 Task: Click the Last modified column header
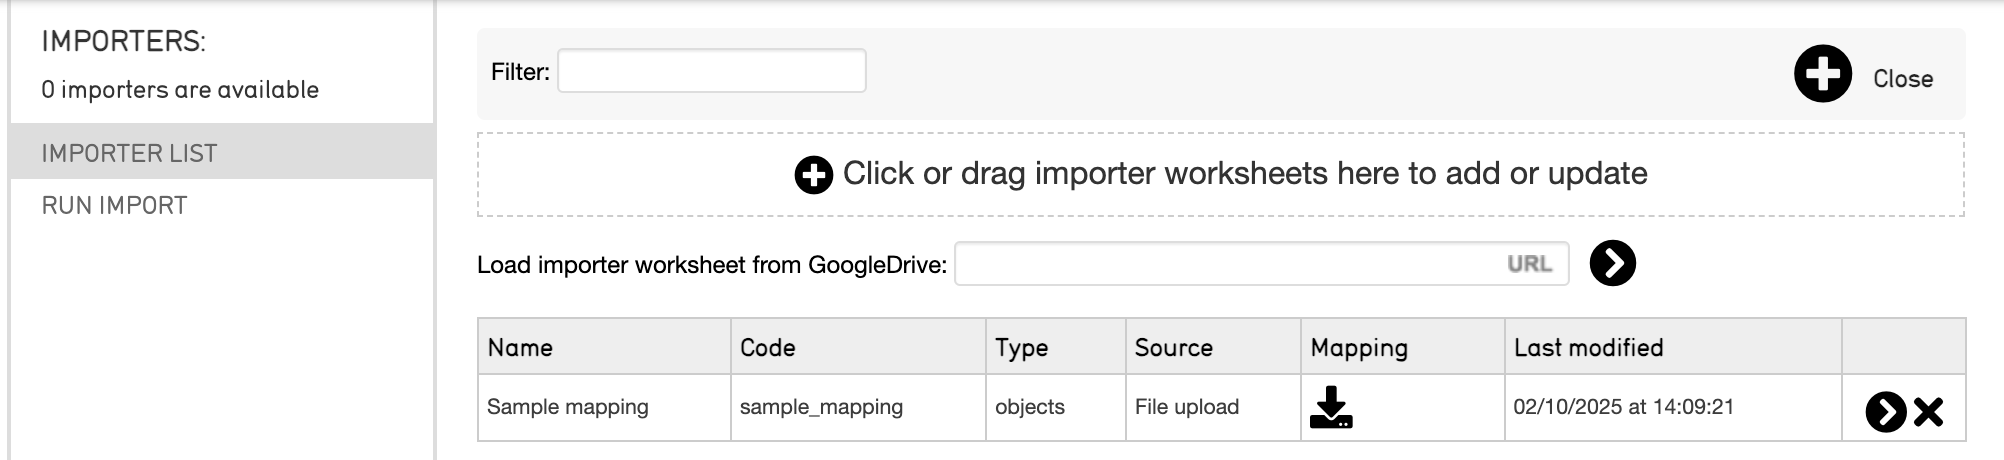coord(1673,347)
